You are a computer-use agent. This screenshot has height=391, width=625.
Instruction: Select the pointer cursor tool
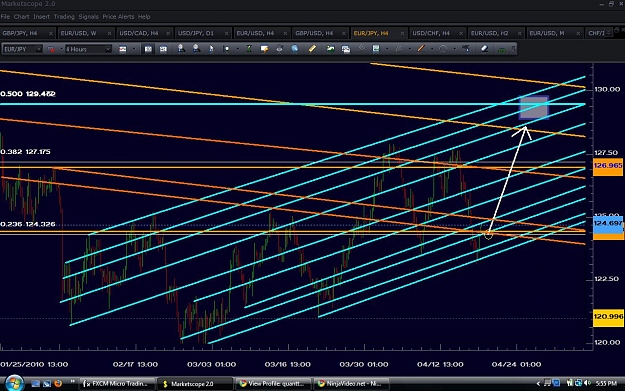[211, 49]
